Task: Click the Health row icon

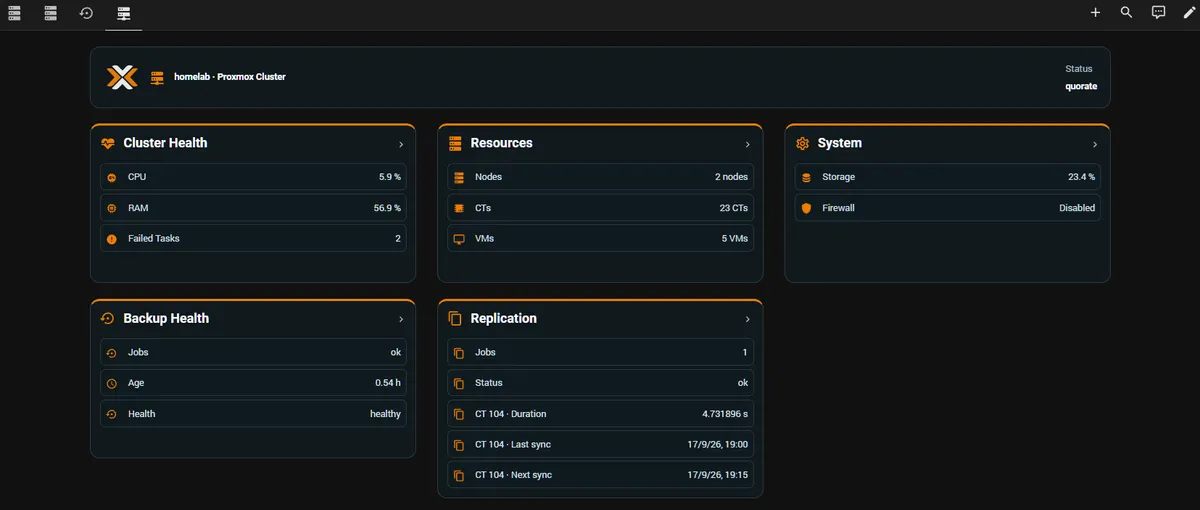Action: tap(111, 414)
